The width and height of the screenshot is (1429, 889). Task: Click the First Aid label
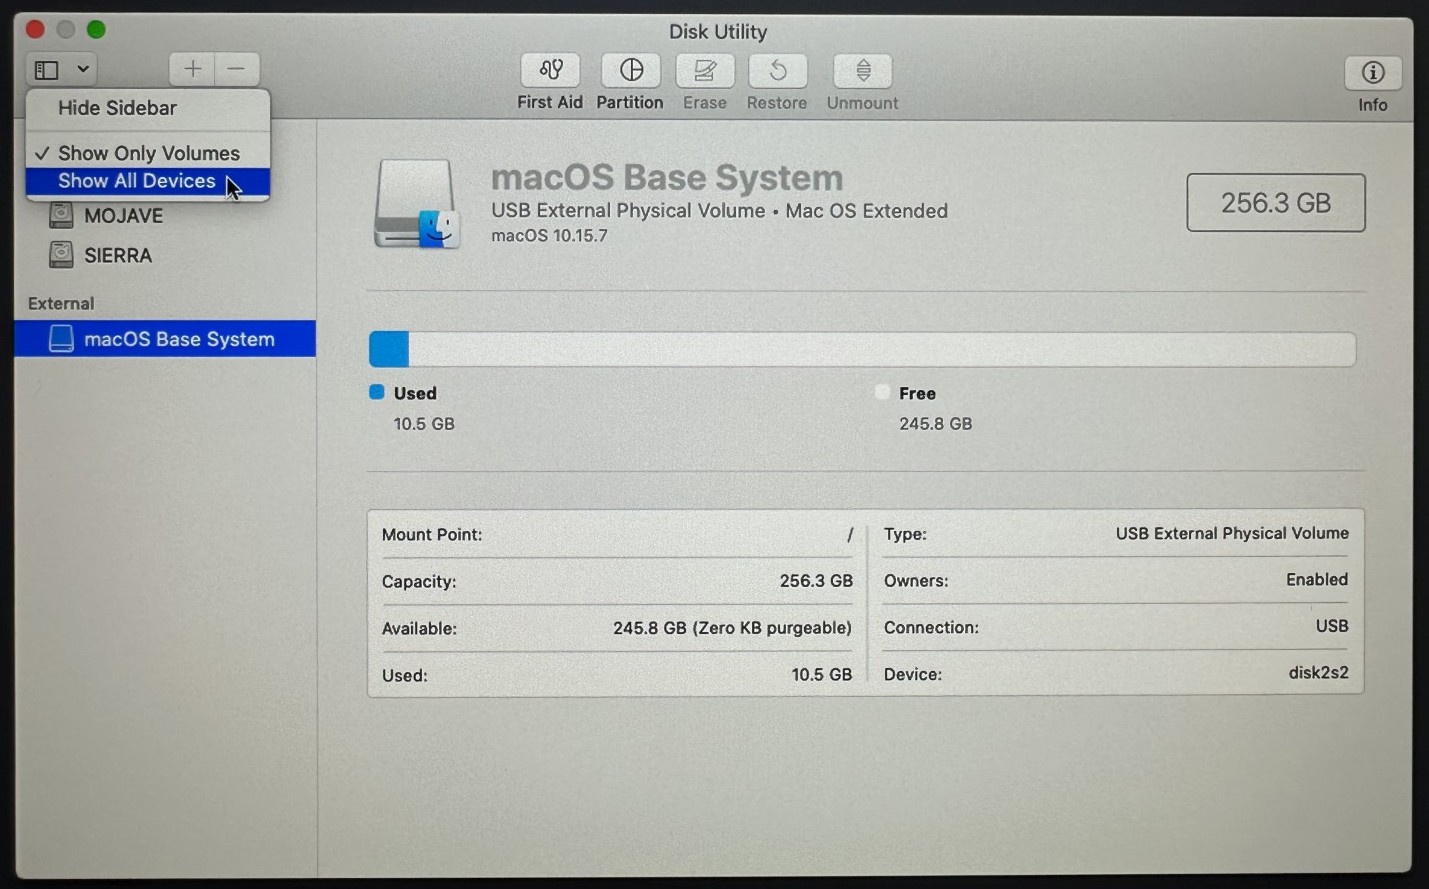550,102
